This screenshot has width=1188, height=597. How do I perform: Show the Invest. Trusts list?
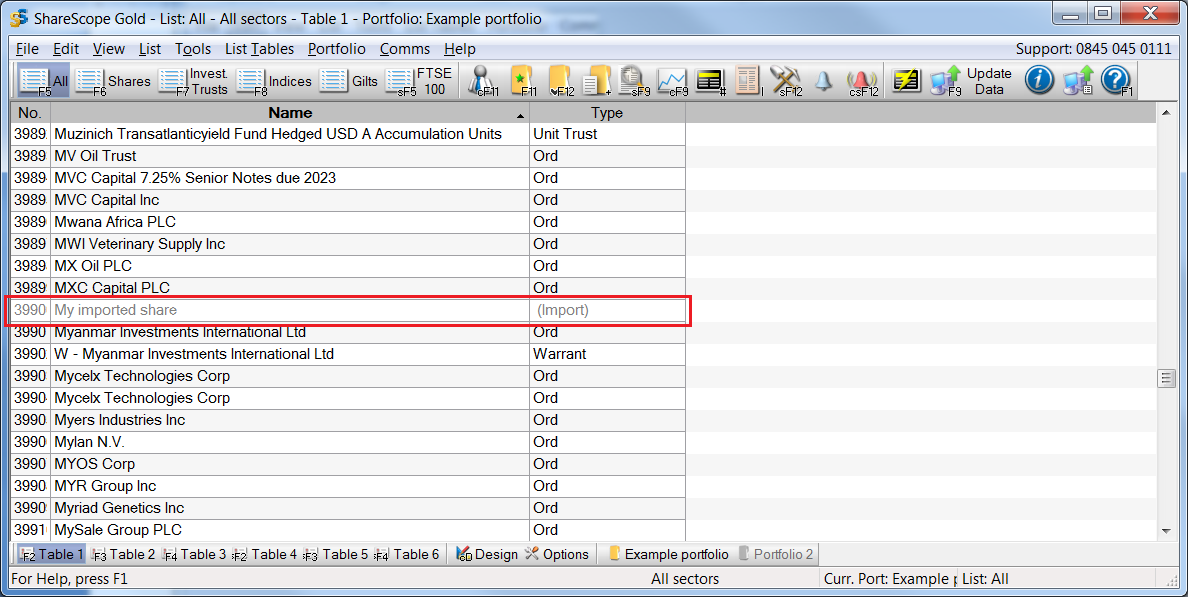(x=195, y=81)
